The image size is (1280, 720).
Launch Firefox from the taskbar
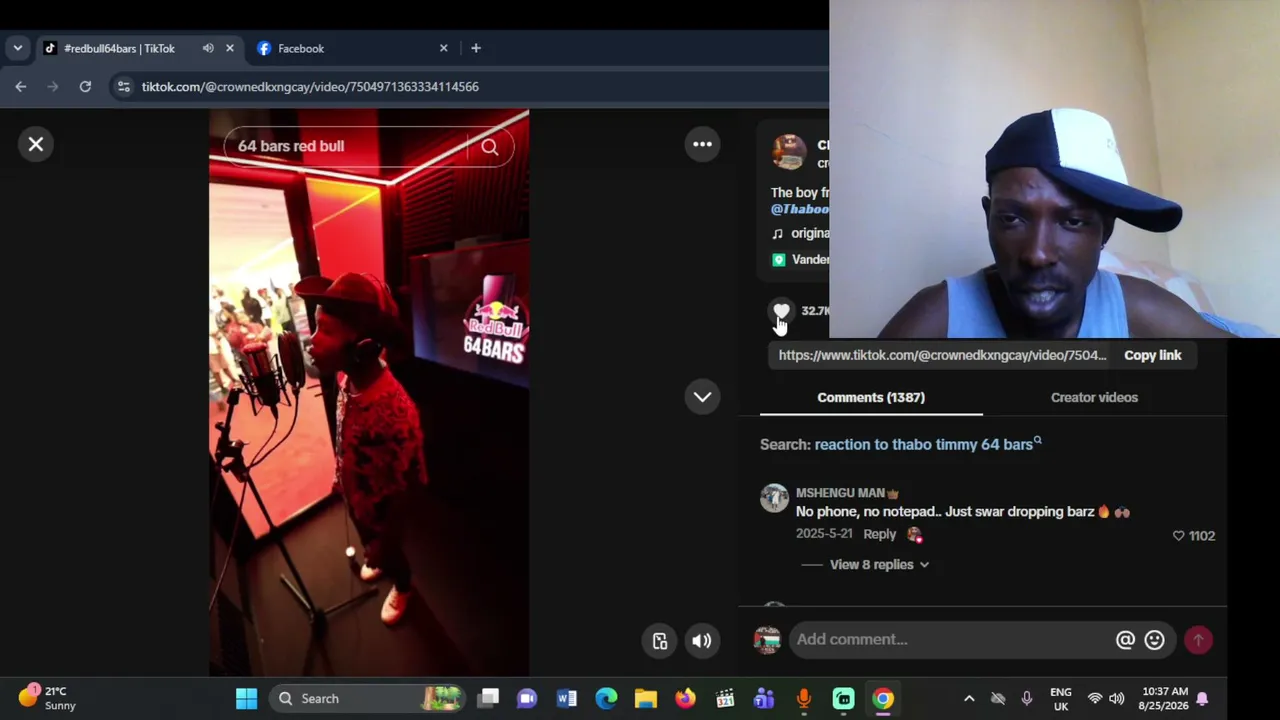[x=685, y=699]
